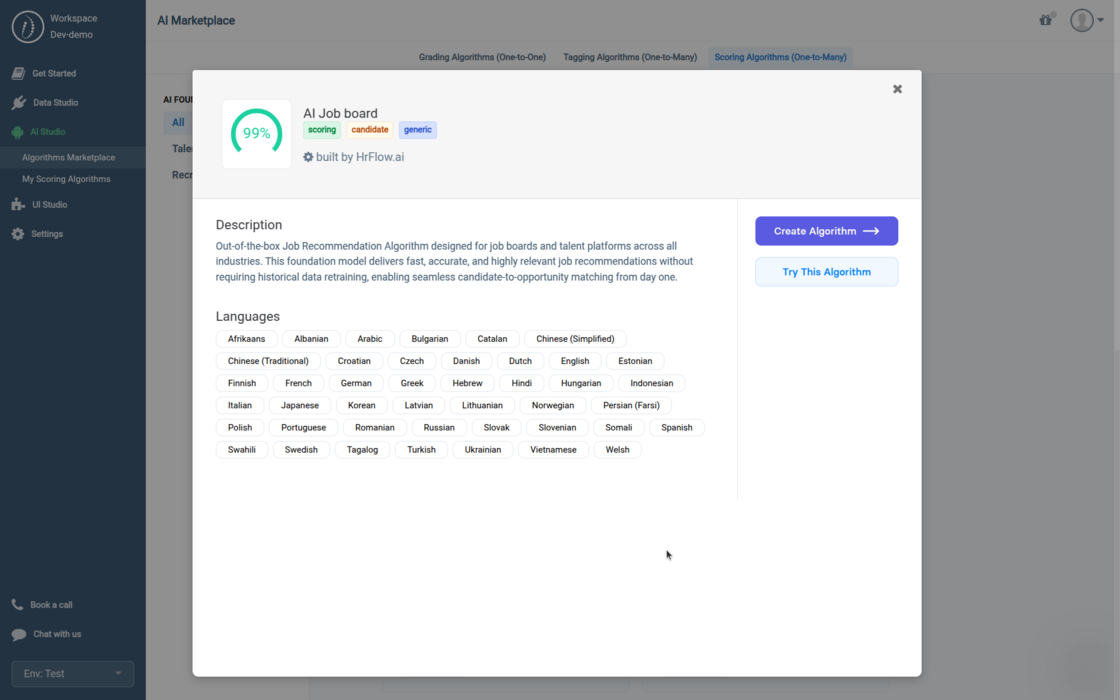Click the Book a call phone icon
This screenshot has height=700, width=1120.
click(17, 604)
